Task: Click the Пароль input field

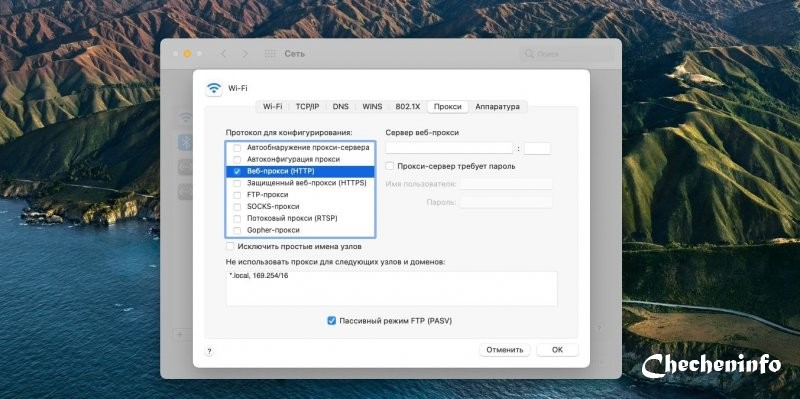Action: click(506, 203)
